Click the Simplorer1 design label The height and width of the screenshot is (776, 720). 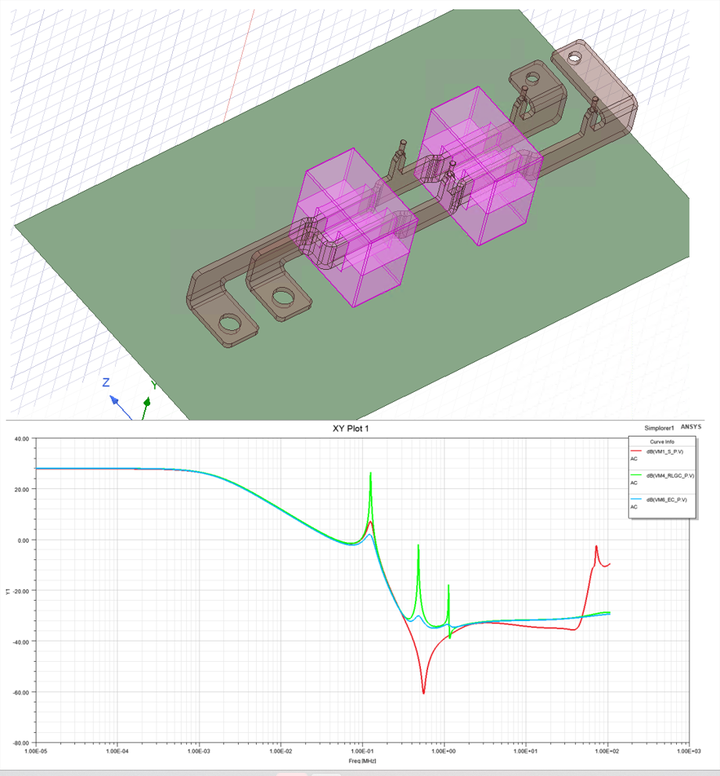click(659, 428)
